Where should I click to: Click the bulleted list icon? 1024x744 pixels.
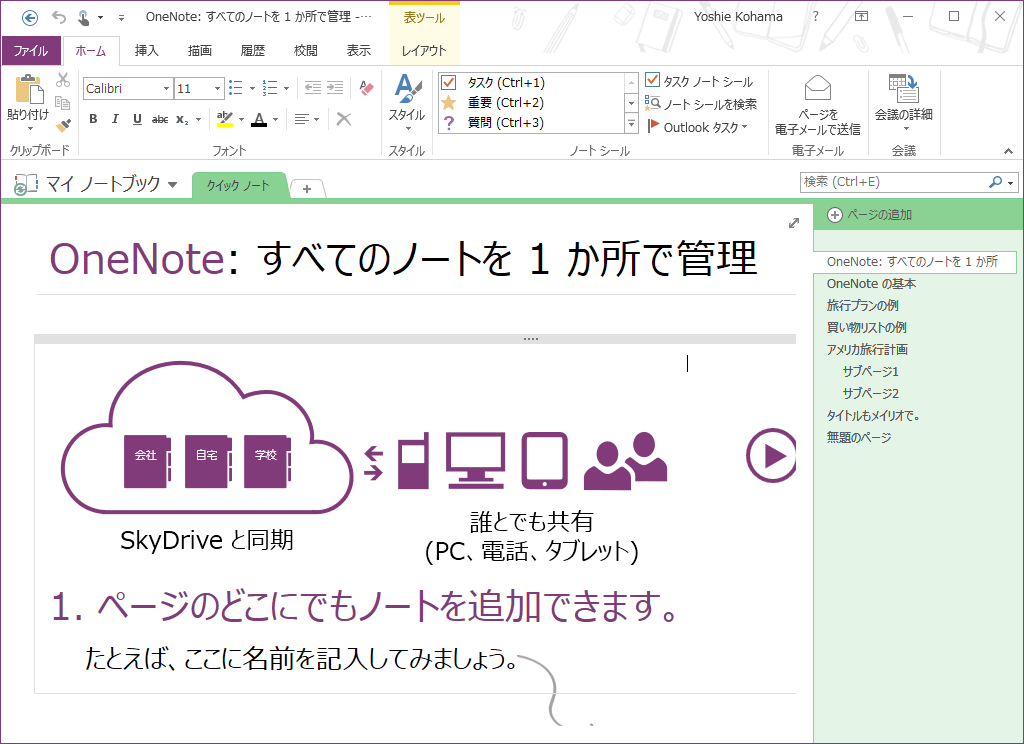[236, 88]
